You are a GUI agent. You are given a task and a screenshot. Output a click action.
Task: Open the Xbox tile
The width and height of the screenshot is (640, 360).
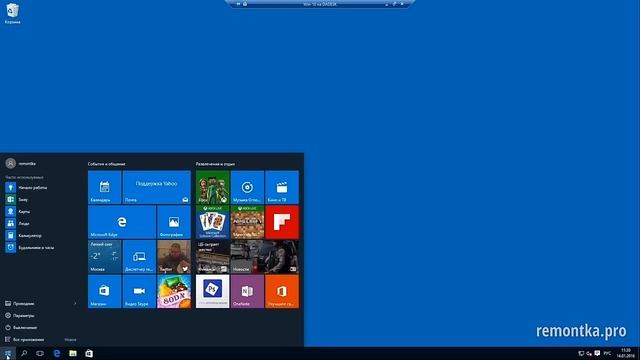pyautogui.click(x=213, y=187)
